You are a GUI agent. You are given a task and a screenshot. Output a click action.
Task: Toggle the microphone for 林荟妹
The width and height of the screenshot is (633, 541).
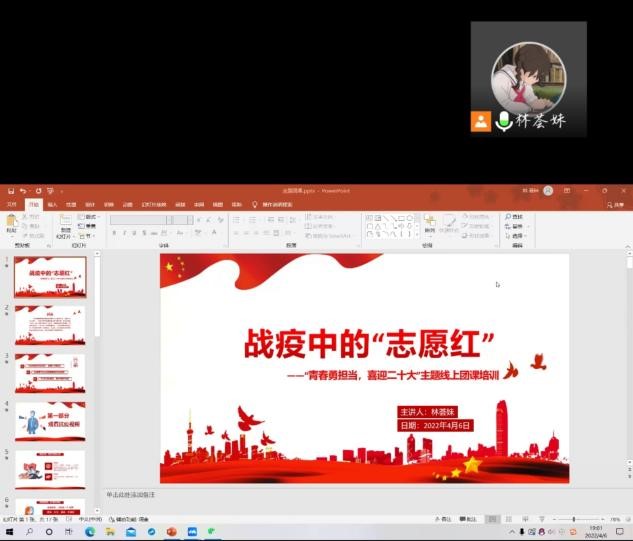click(502, 121)
